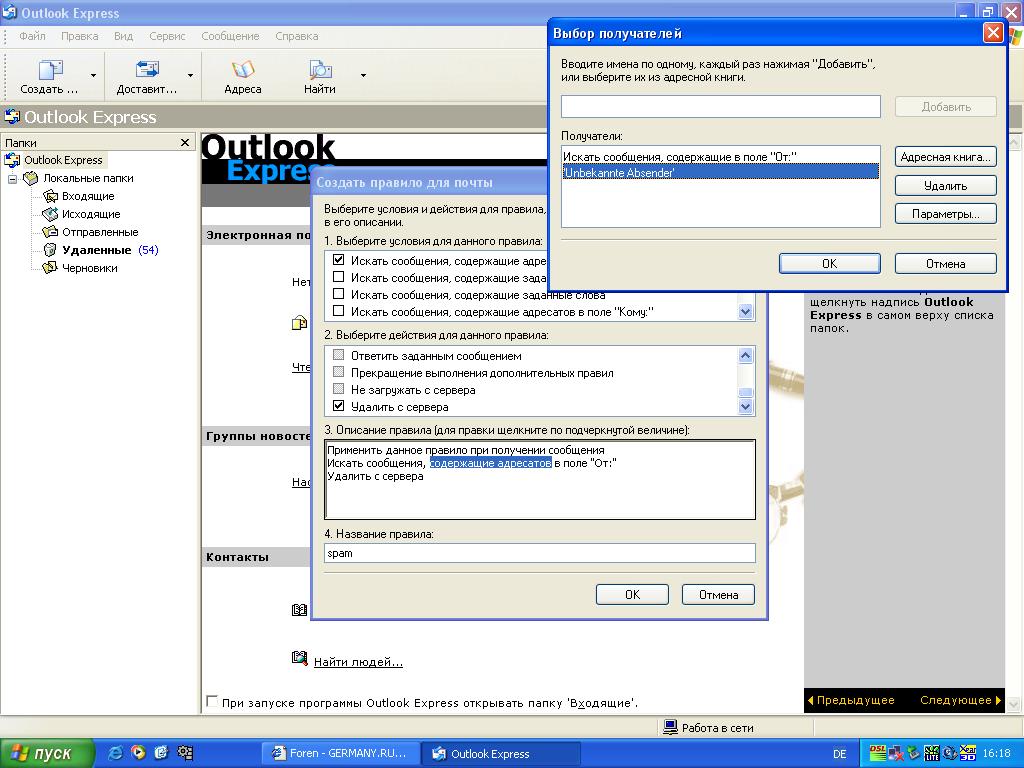Click the DE language indicator in taskbar

[x=839, y=754]
